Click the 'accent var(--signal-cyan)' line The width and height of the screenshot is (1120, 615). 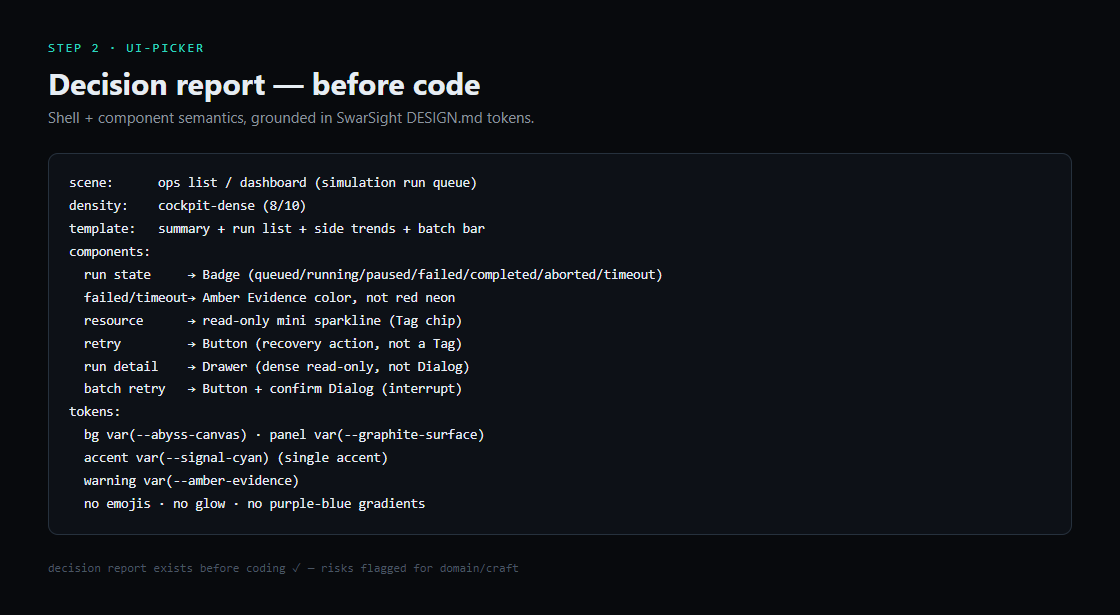point(236,457)
